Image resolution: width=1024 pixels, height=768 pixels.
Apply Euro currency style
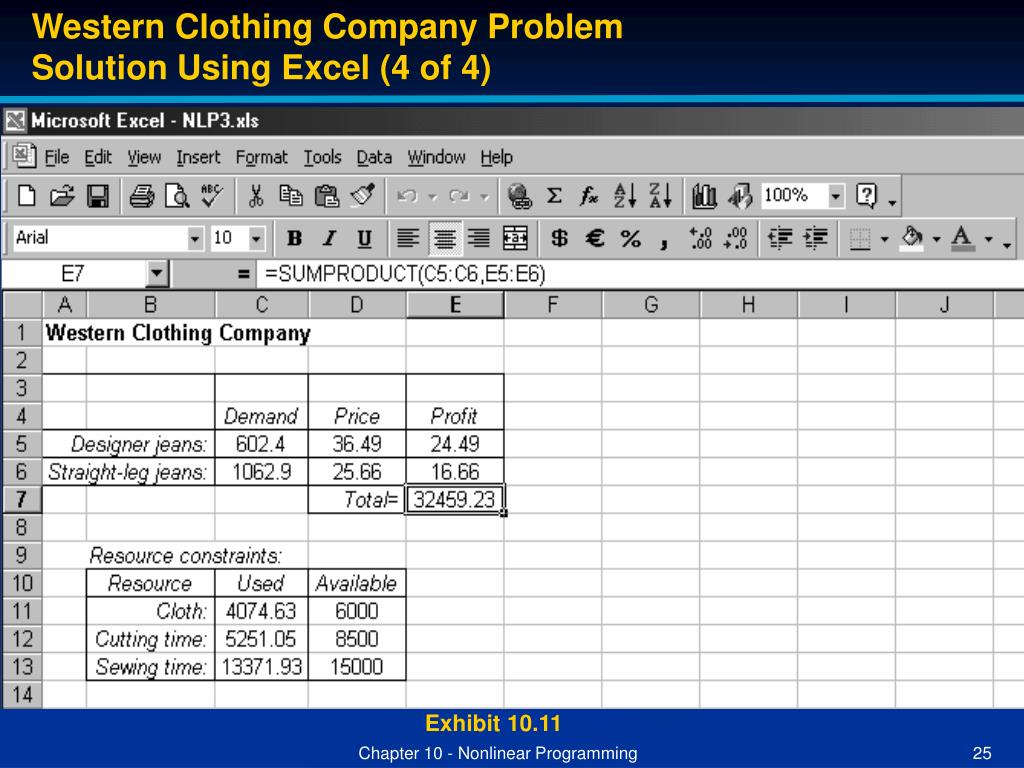(594, 238)
